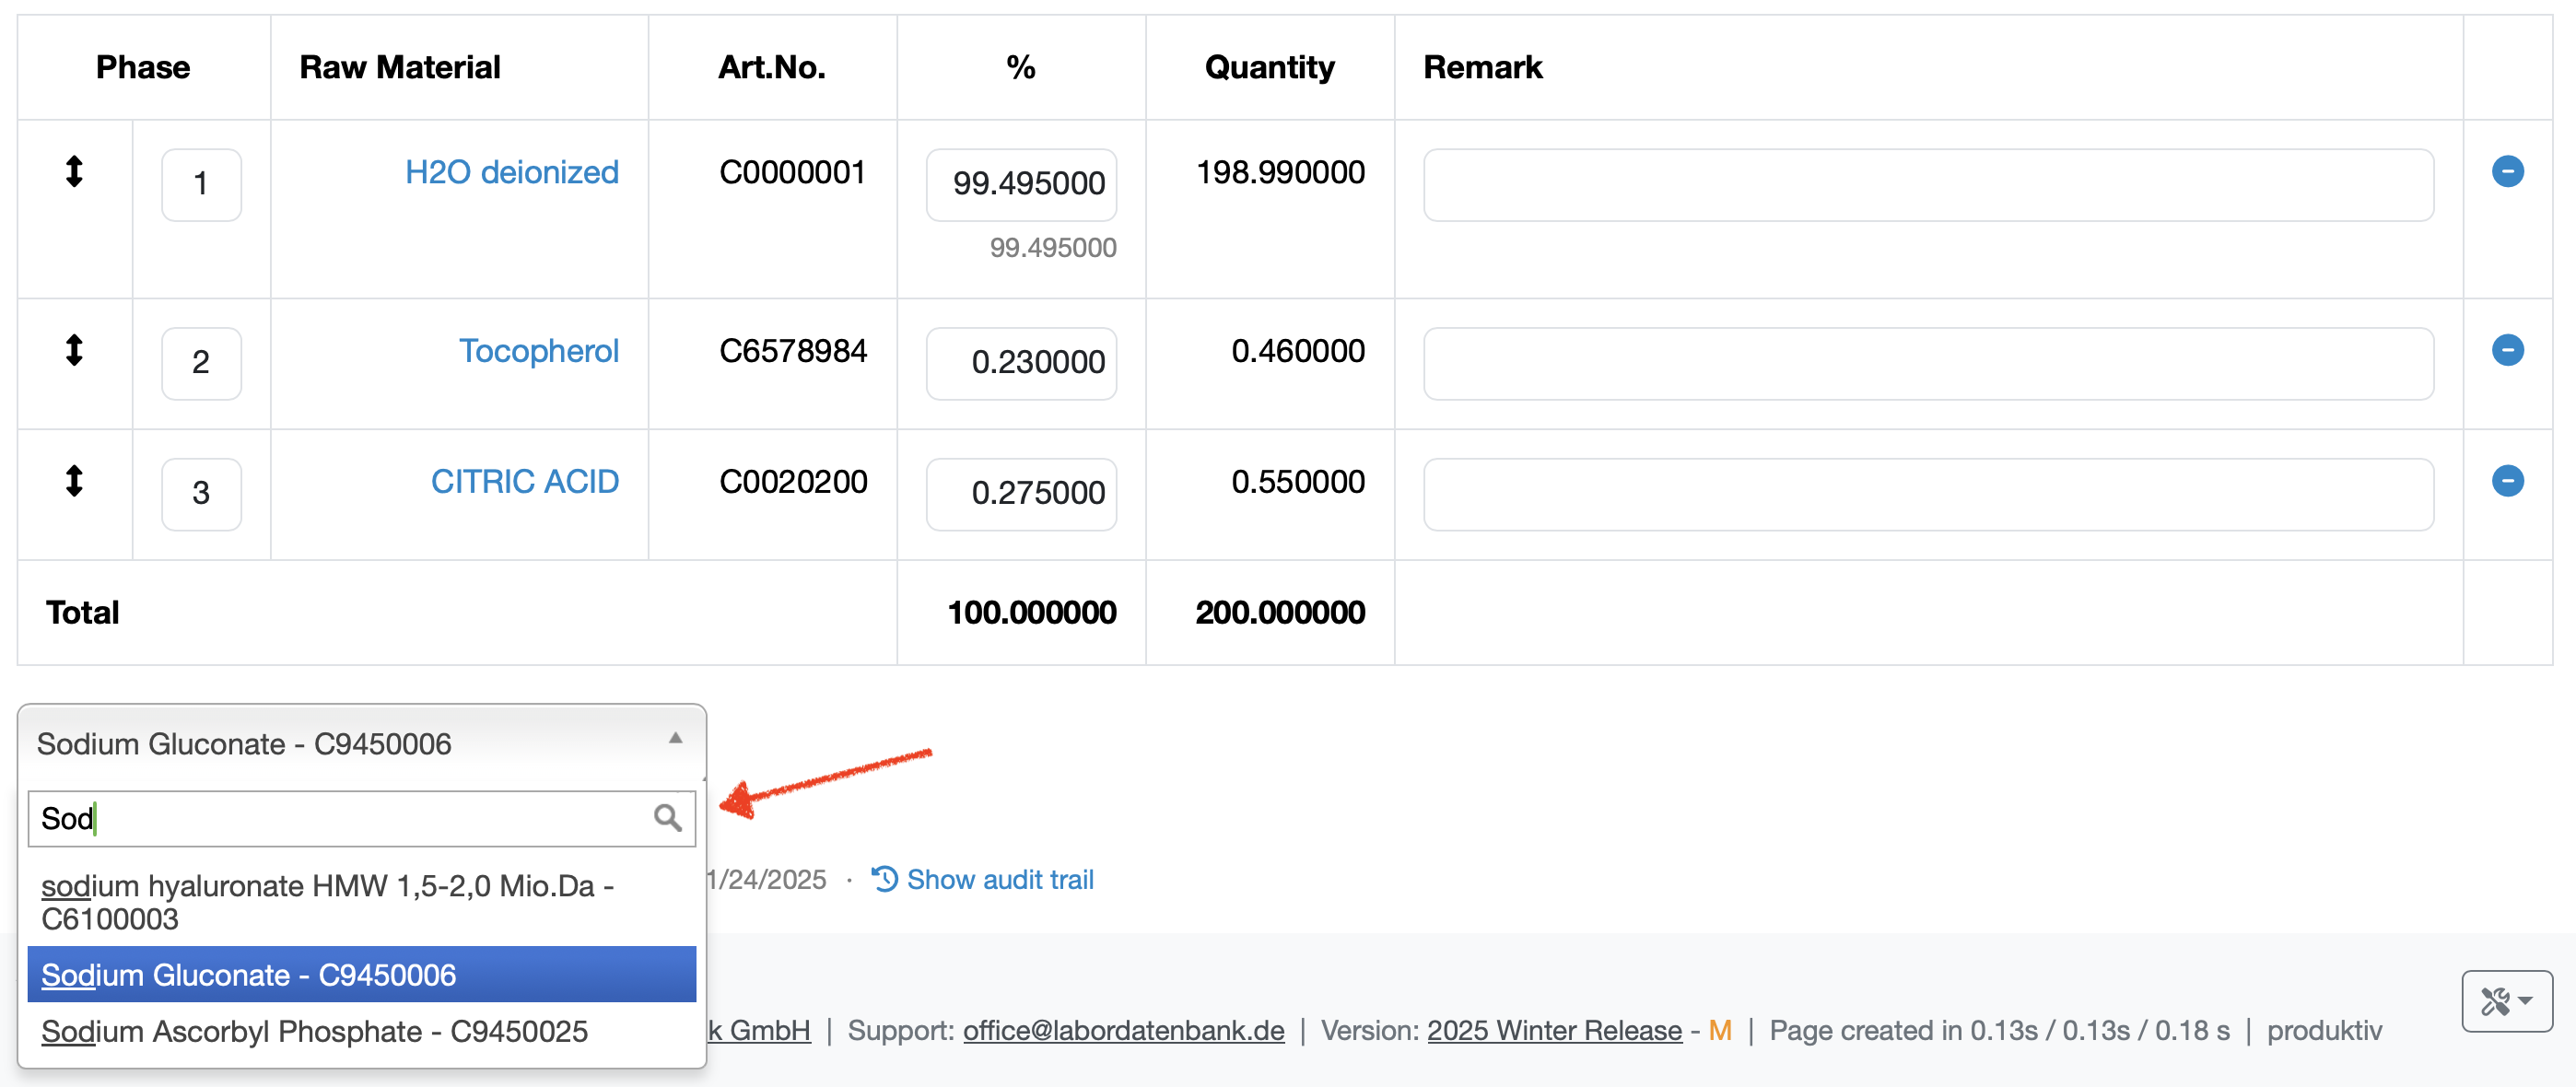Remove the Tocopherol row with minus icon
The height and width of the screenshot is (1087, 2576).
pyautogui.click(x=2506, y=350)
